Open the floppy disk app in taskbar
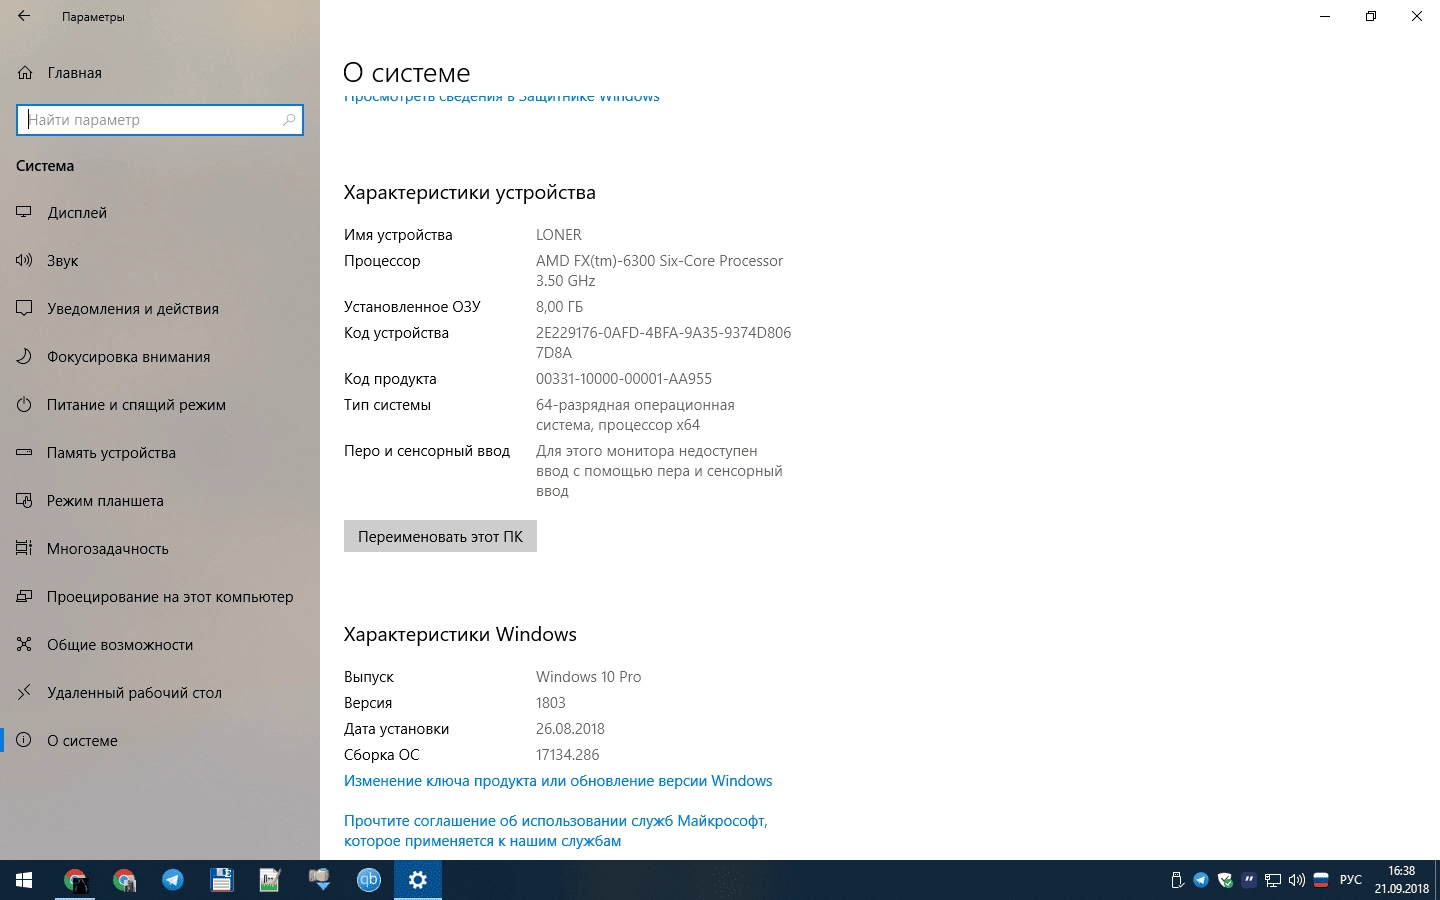Viewport: 1440px width, 900px height. pos(222,880)
